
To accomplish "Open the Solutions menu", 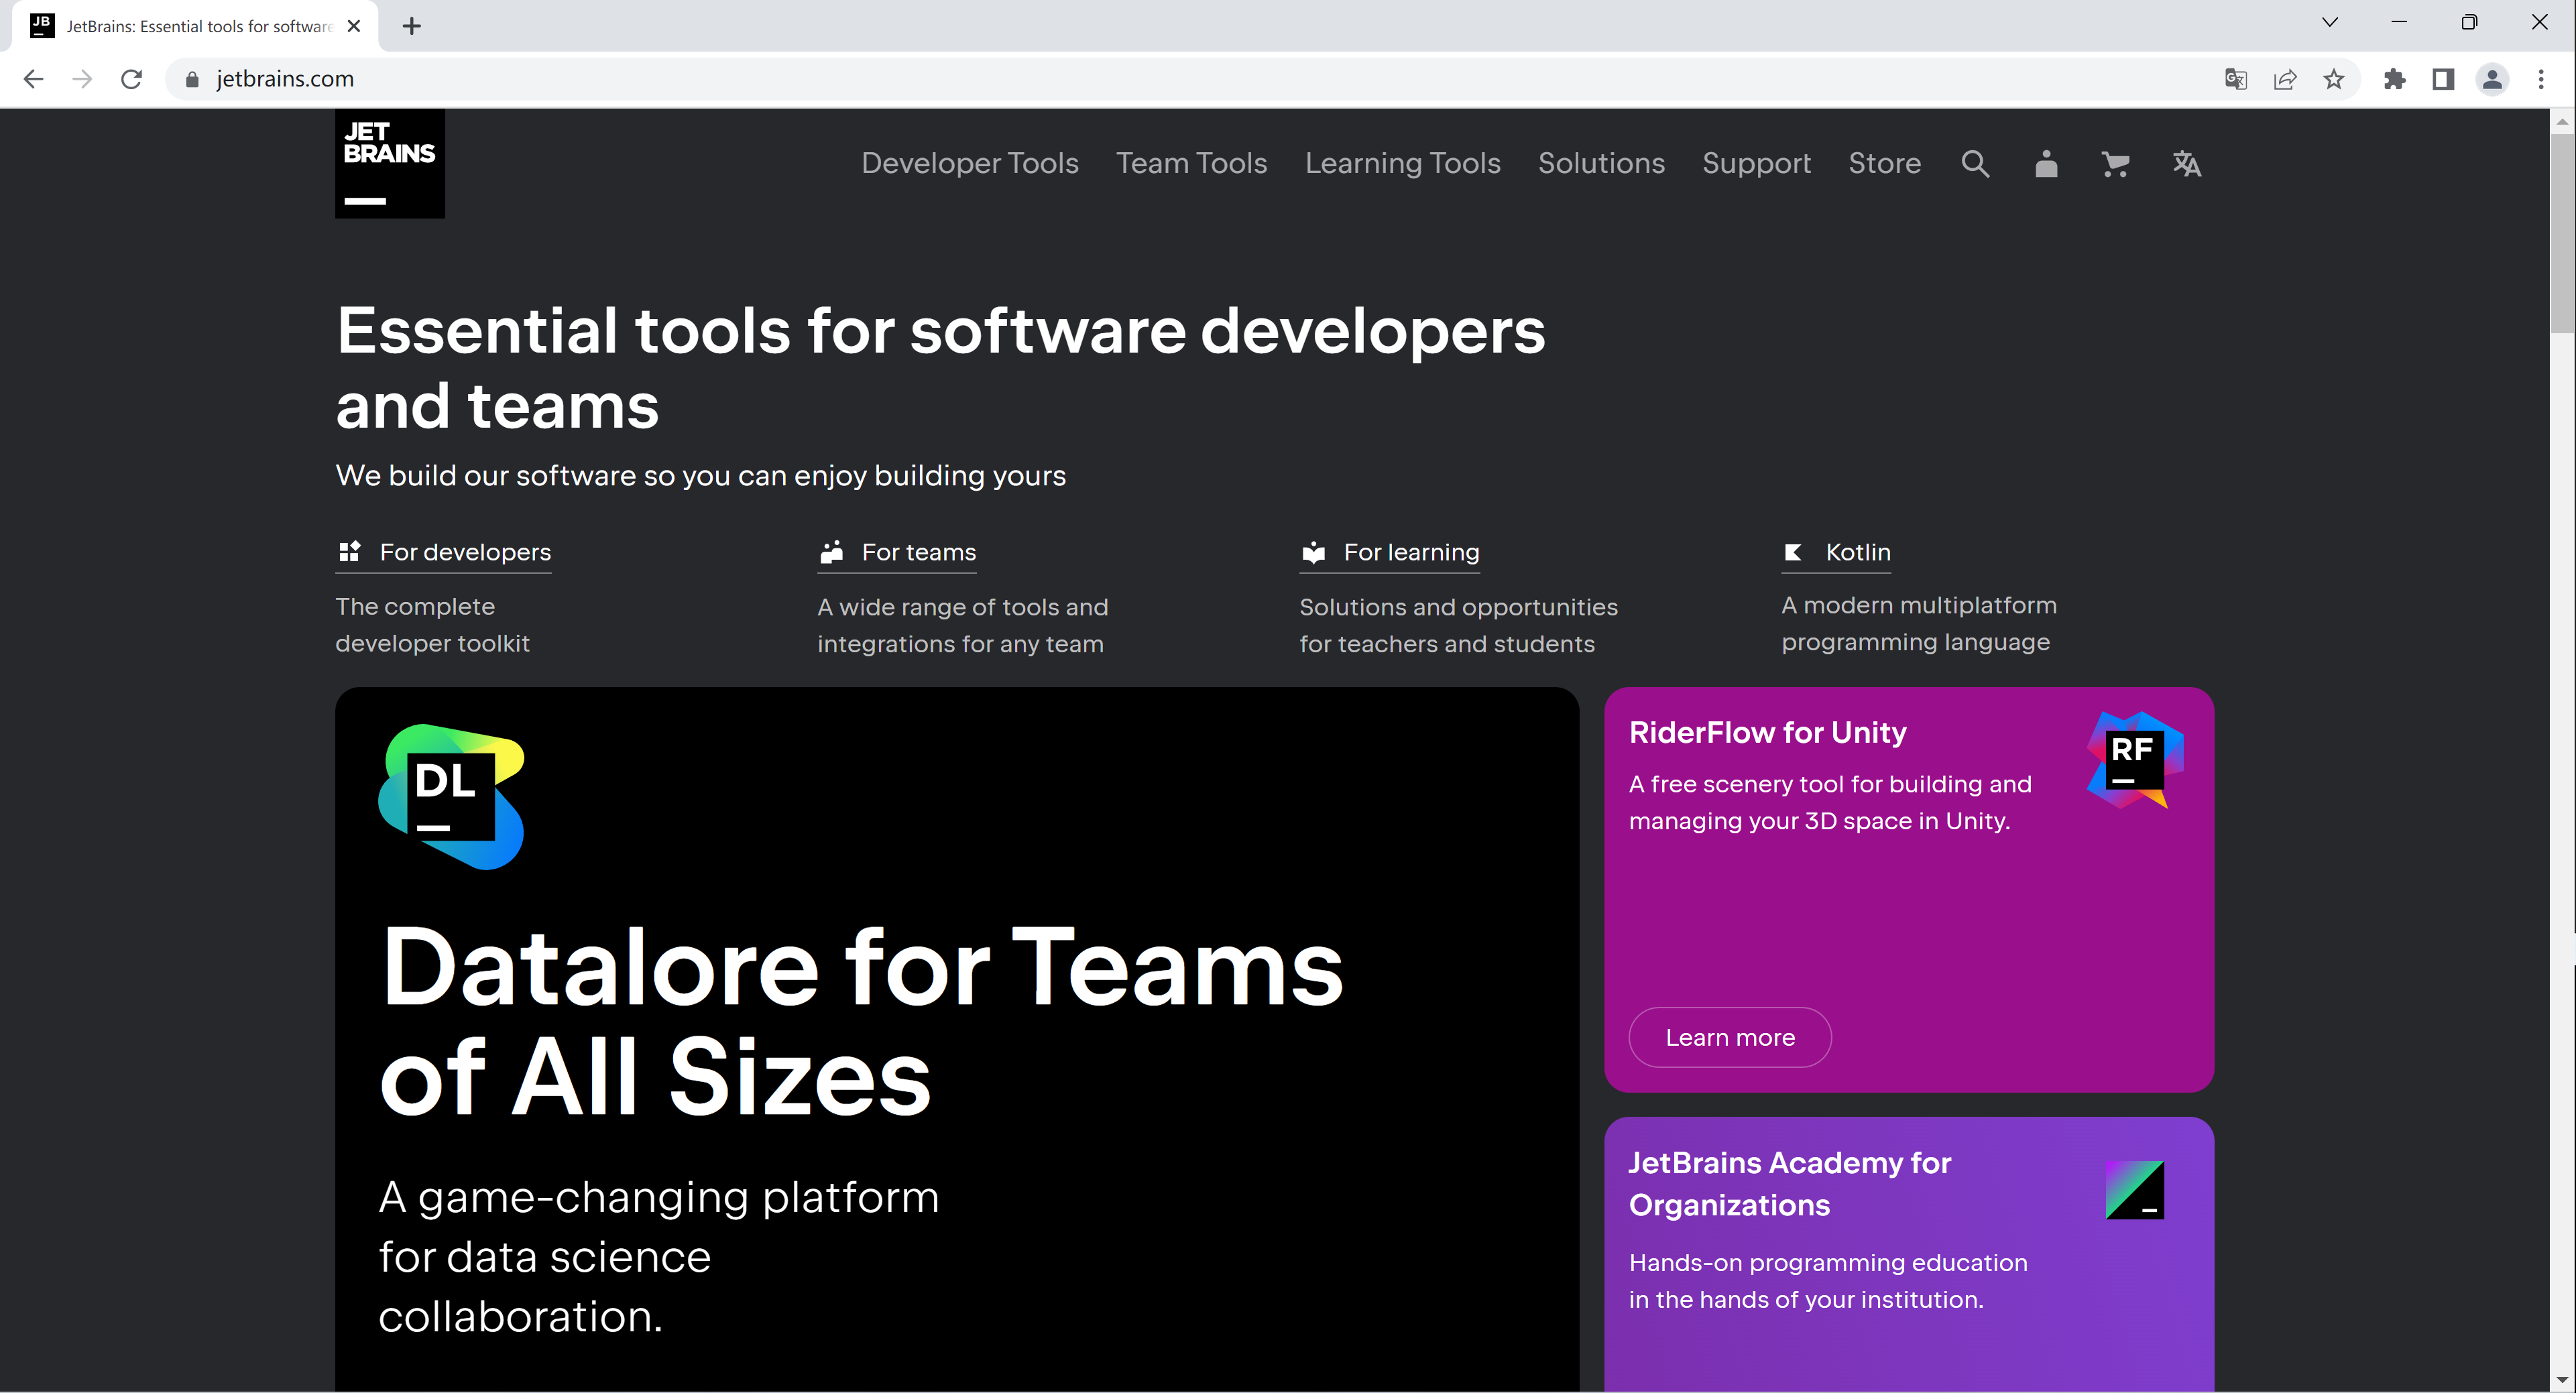I will point(1601,163).
